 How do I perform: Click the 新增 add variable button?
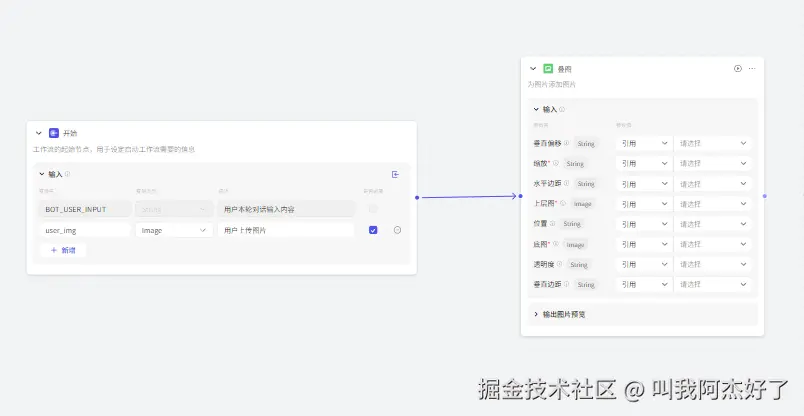pos(63,250)
